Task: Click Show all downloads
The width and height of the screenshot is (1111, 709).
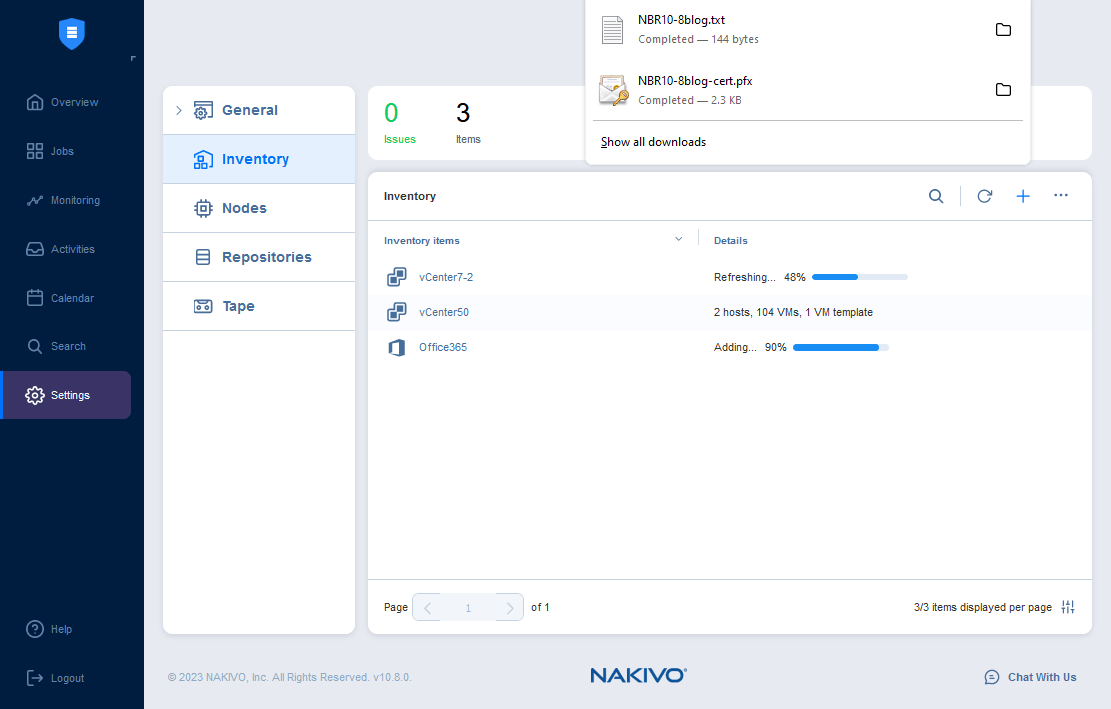Action: [653, 142]
